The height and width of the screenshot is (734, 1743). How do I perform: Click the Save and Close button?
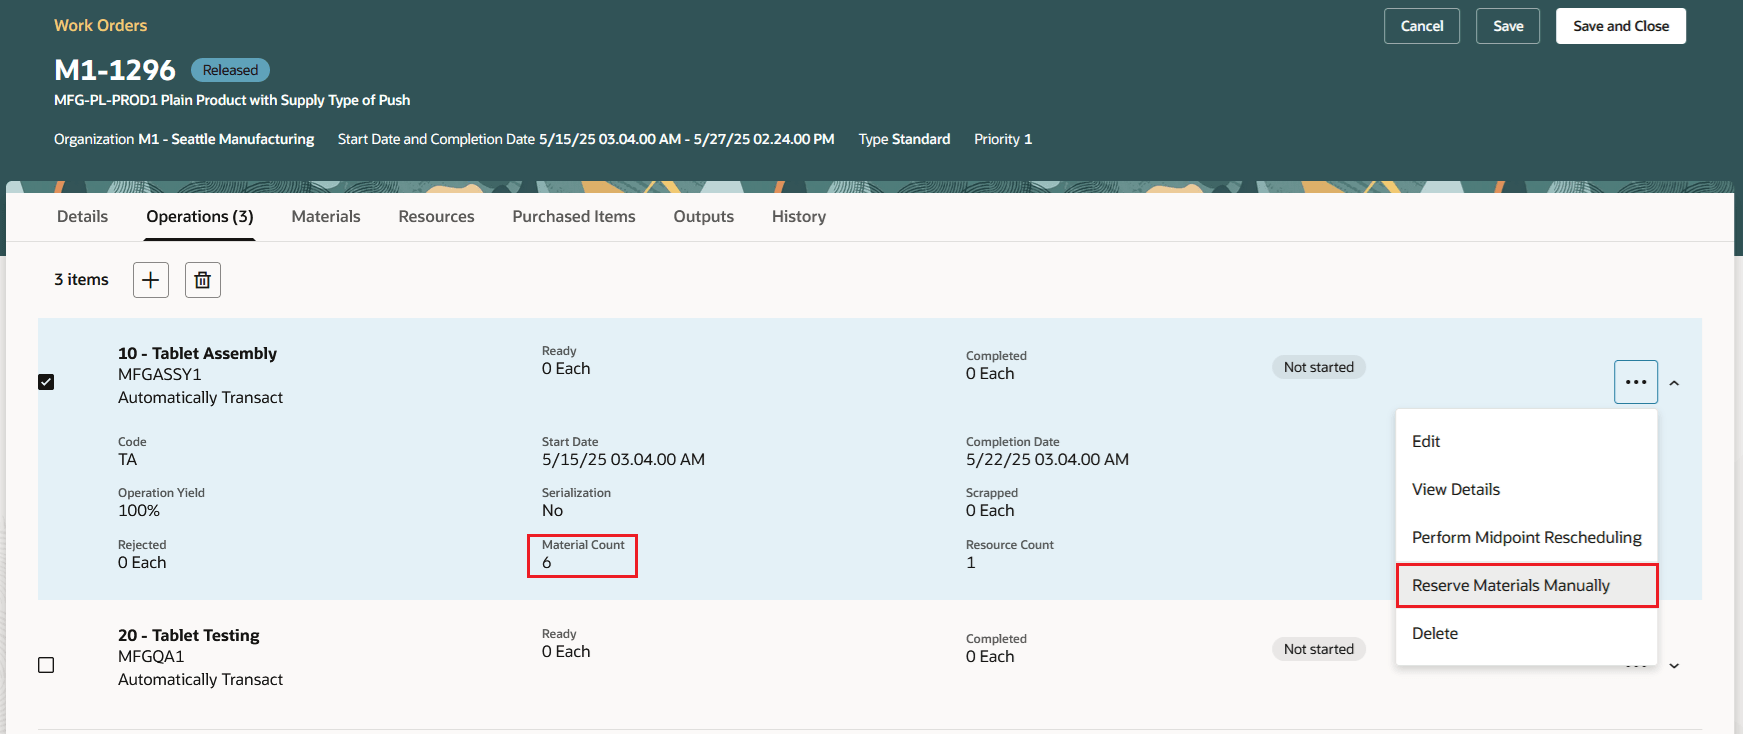point(1621,26)
